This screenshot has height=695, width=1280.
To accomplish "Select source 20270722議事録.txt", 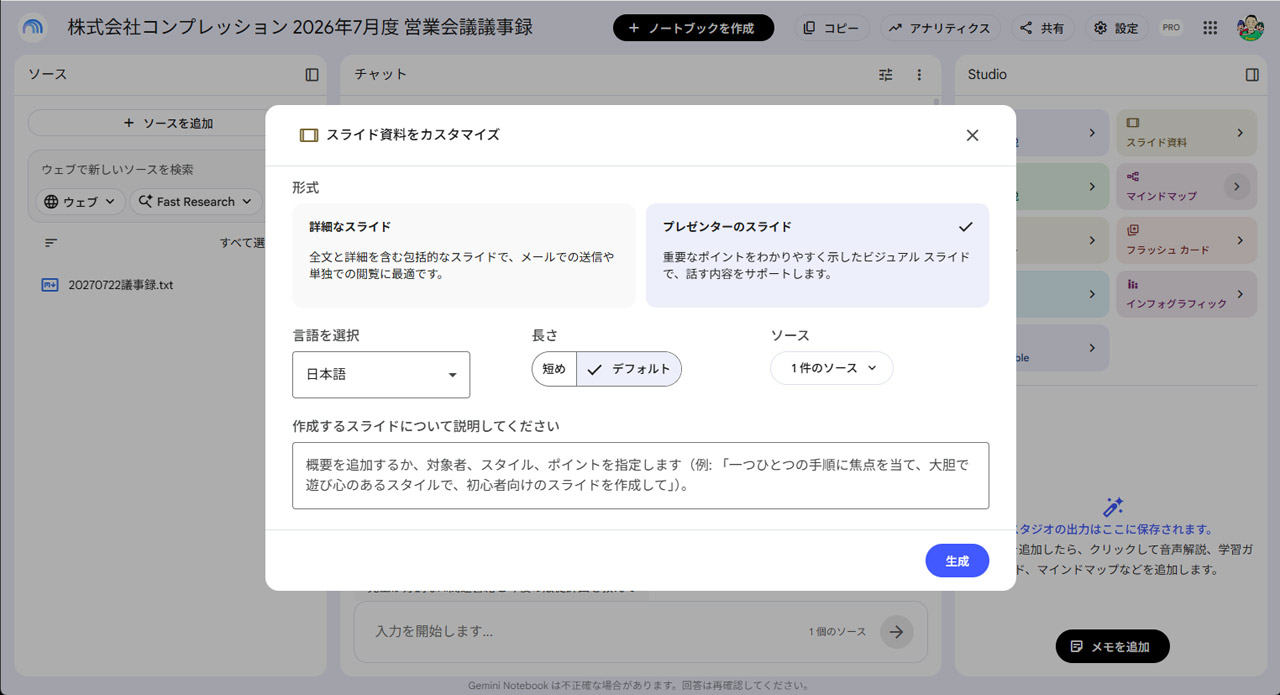I will (x=121, y=285).
